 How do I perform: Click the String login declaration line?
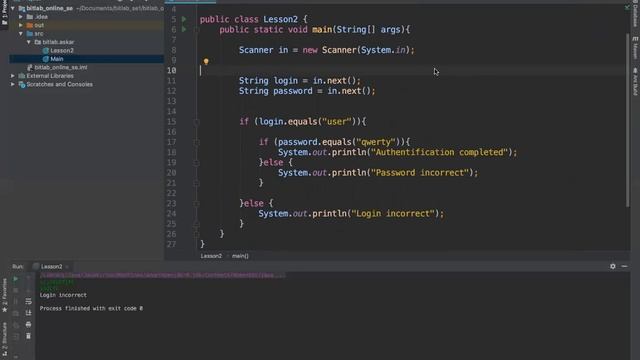coord(300,81)
